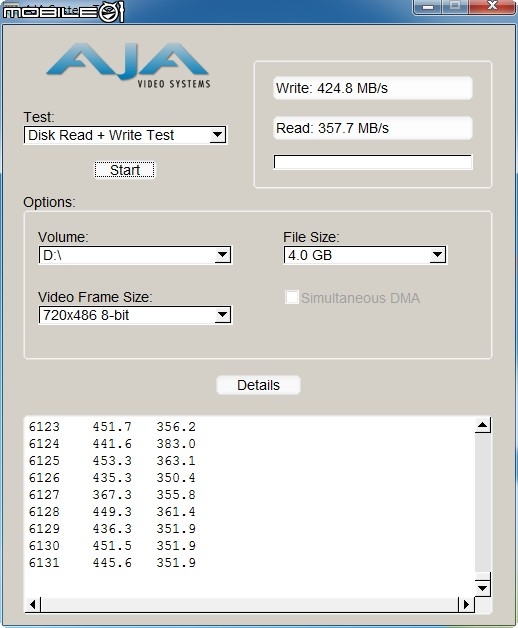The height and width of the screenshot is (628, 518).
Task: Click the Details button
Action: pos(258,385)
